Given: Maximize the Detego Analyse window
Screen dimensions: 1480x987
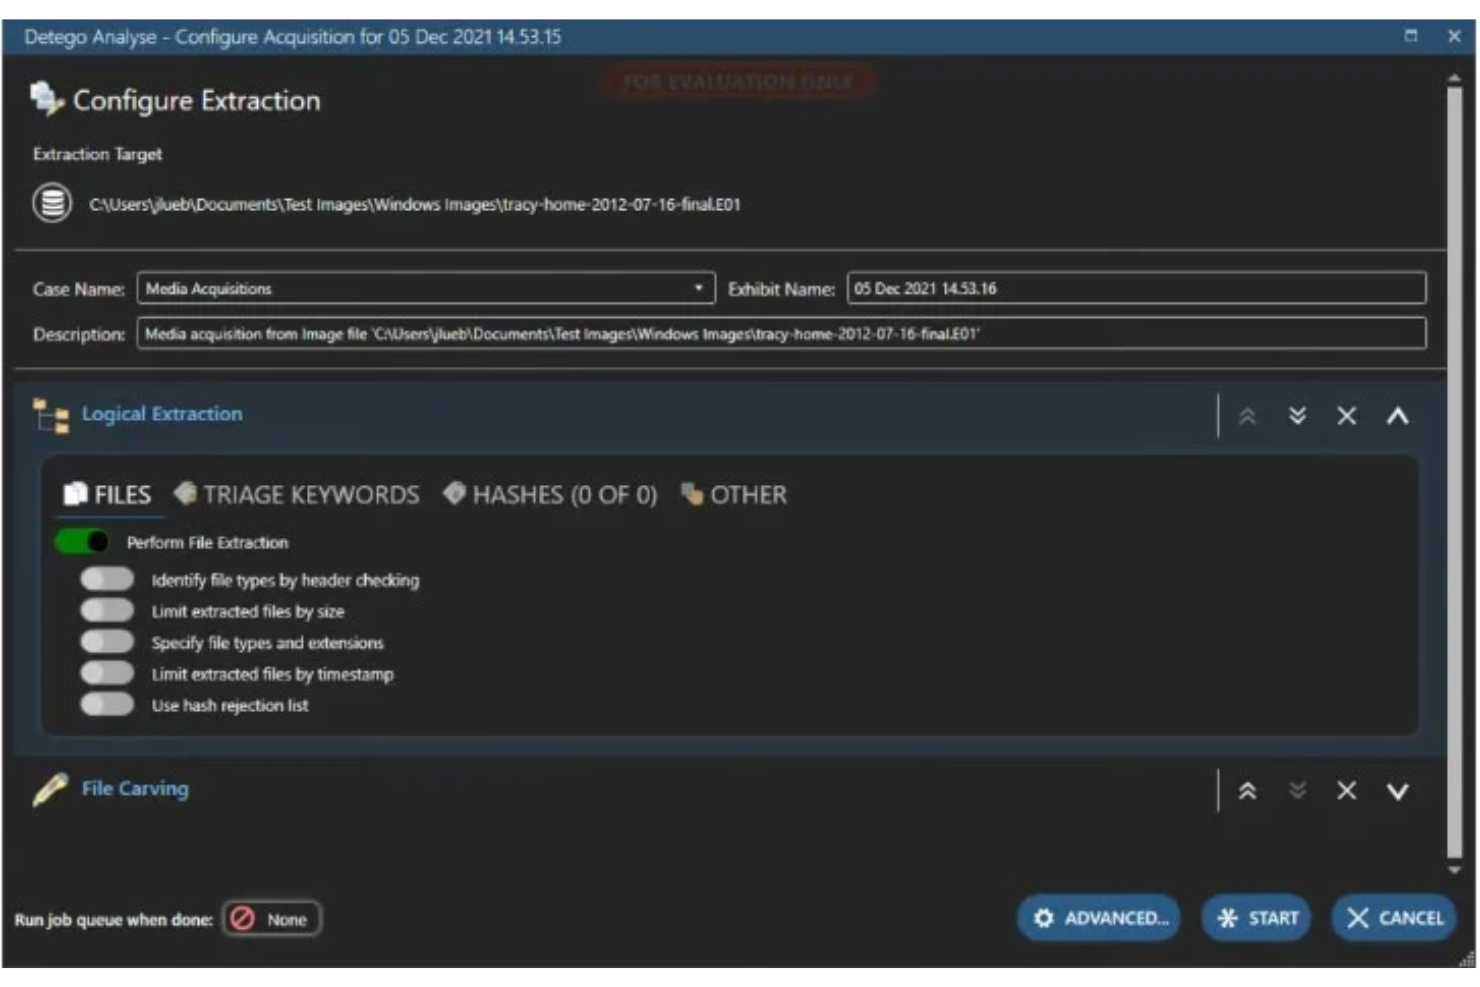Looking at the screenshot, I should (1411, 36).
